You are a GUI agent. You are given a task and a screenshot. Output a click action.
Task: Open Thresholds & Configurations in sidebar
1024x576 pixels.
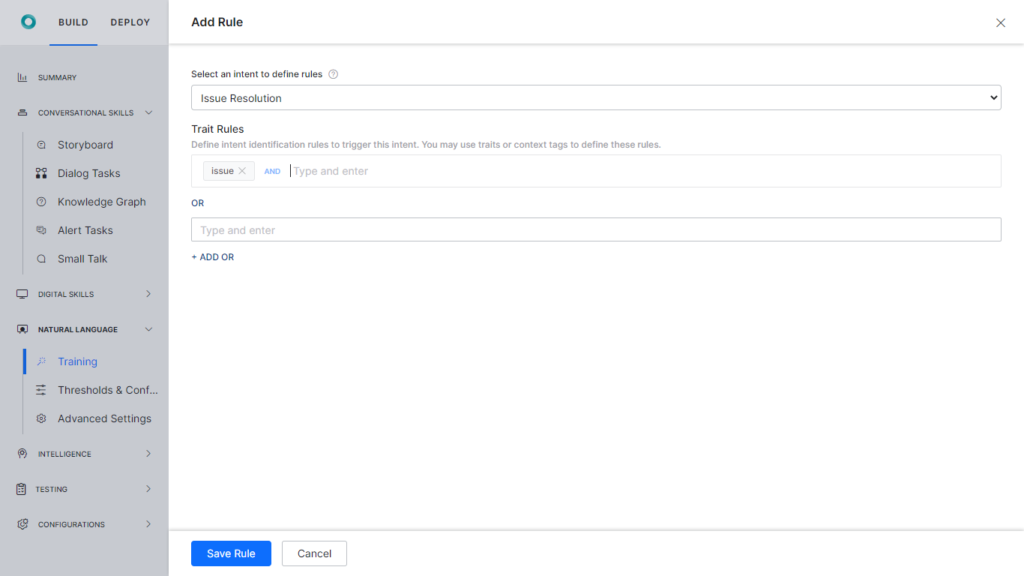click(x=107, y=390)
